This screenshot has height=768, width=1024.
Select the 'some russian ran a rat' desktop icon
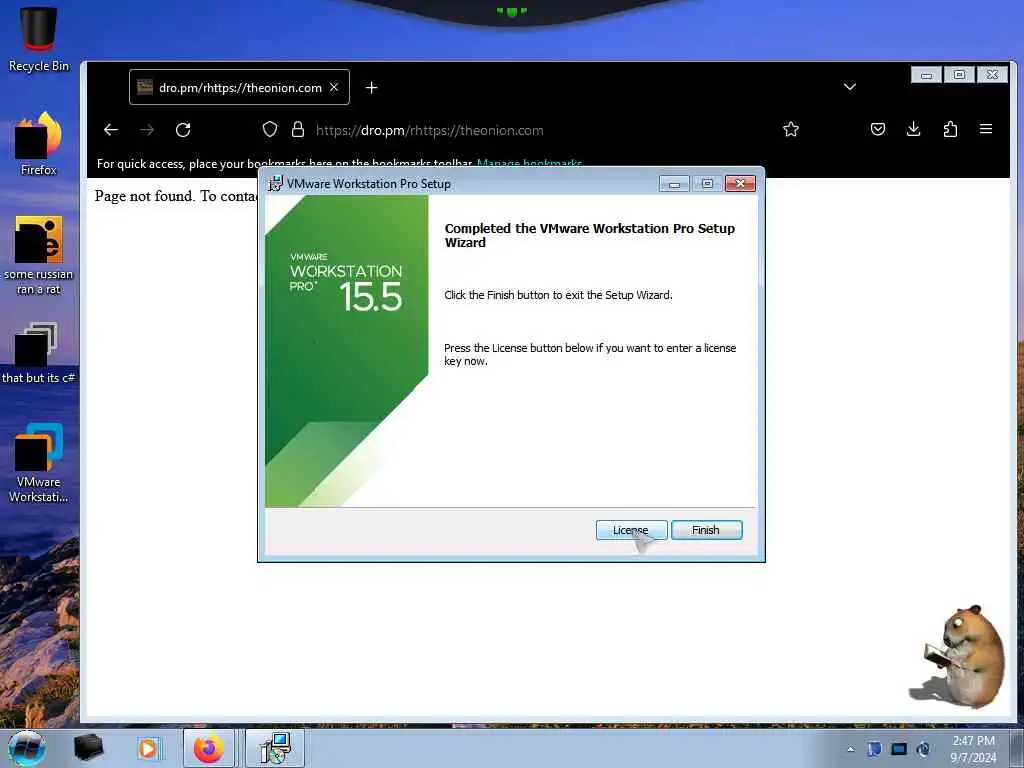(x=39, y=255)
